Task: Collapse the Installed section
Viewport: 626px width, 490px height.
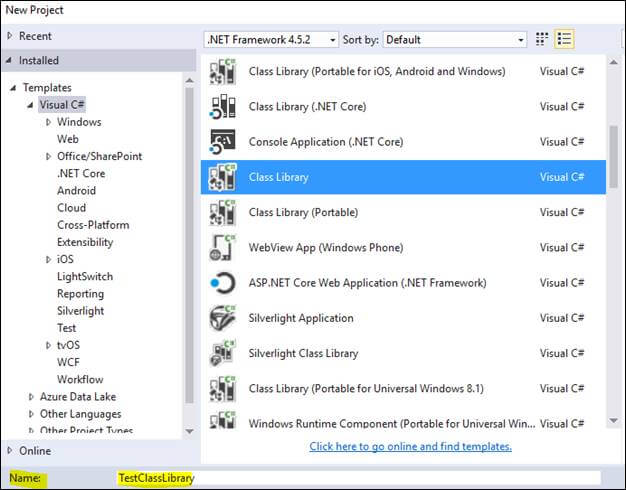Action: coord(9,60)
